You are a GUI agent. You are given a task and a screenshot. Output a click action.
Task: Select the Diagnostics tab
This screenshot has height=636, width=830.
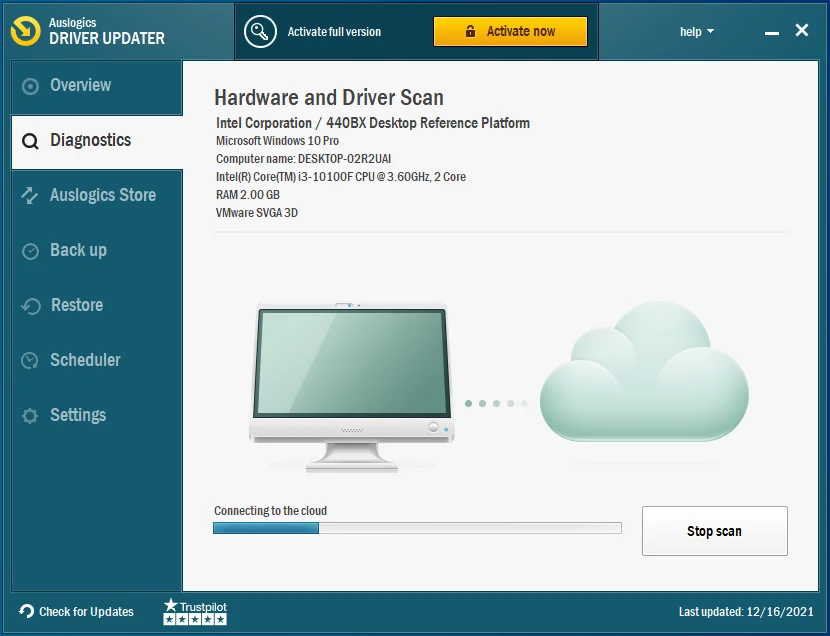97,142
